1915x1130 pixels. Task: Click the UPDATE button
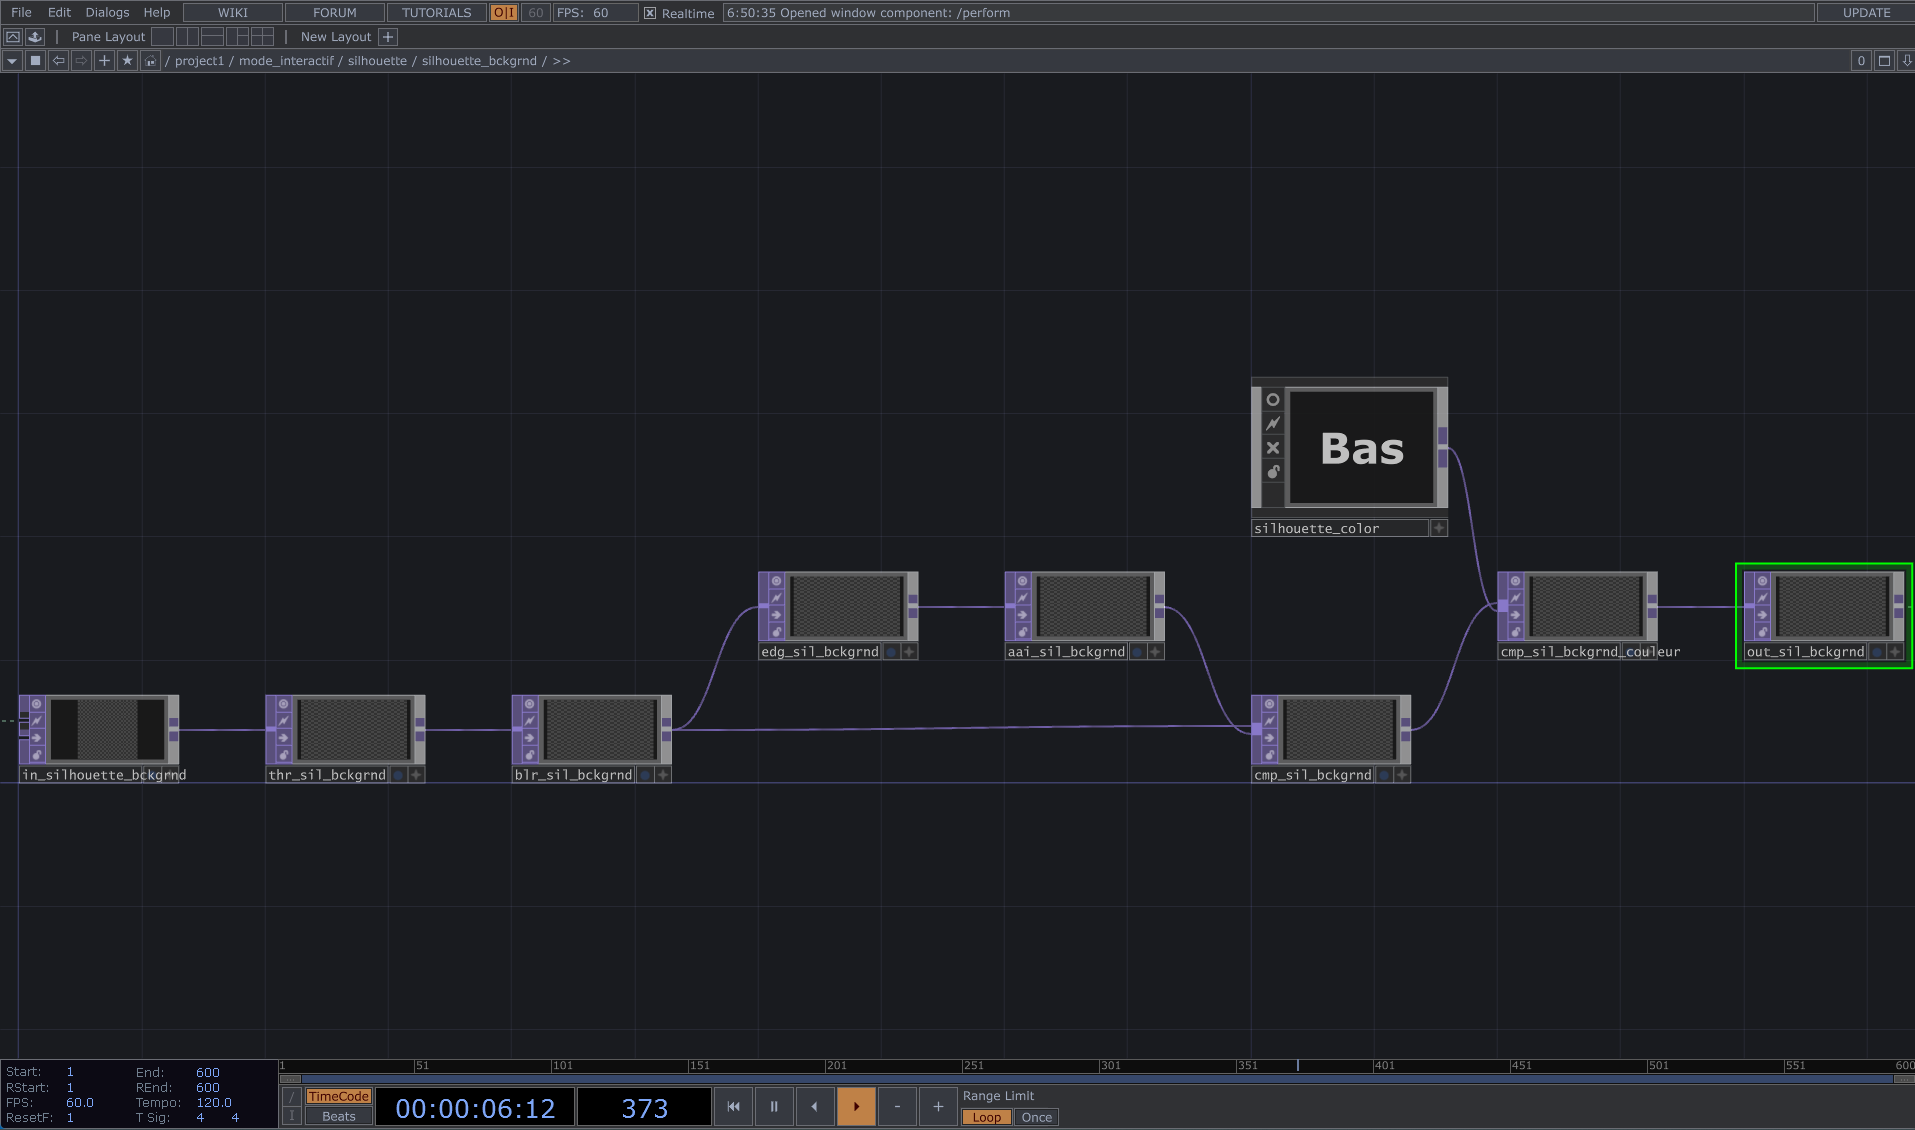point(1866,12)
